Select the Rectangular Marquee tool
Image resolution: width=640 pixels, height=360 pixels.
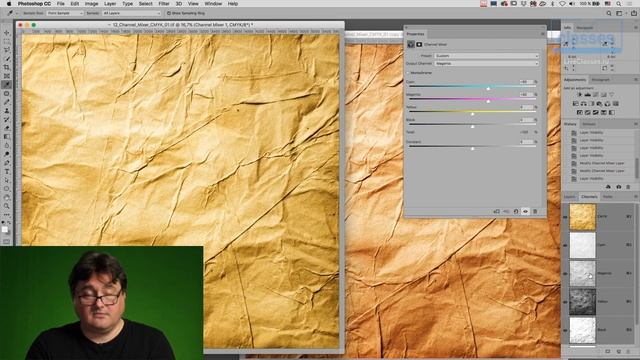pyautogui.click(x=7, y=42)
